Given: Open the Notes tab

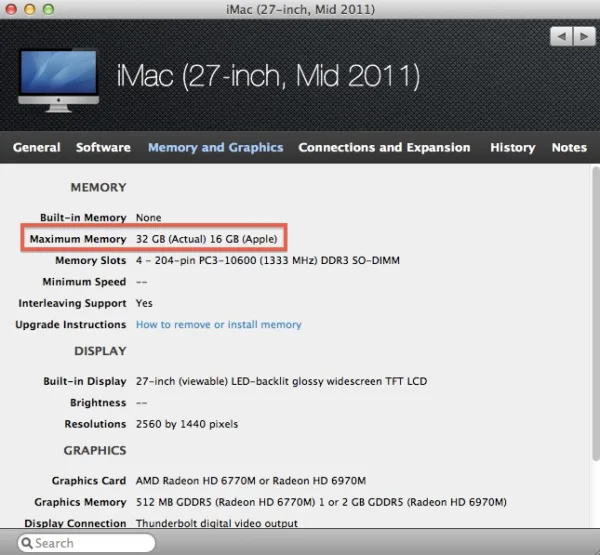Looking at the screenshot, I should click(569, 147).
